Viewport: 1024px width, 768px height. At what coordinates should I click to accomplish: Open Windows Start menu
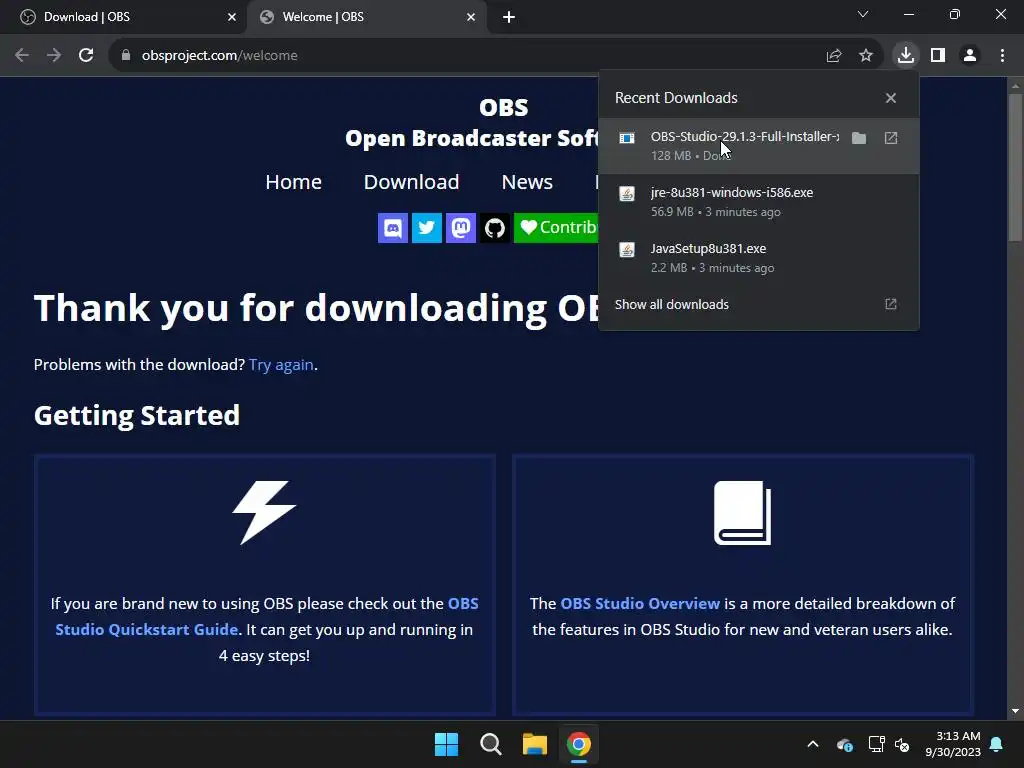447,744
